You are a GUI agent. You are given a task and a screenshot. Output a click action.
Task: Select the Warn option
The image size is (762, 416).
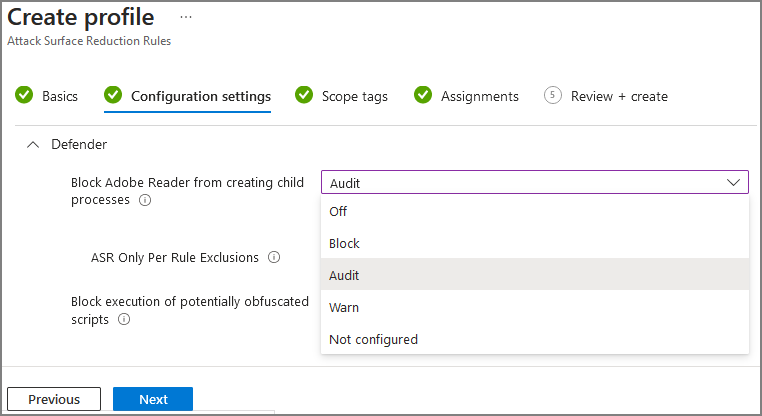coord(344,307)
